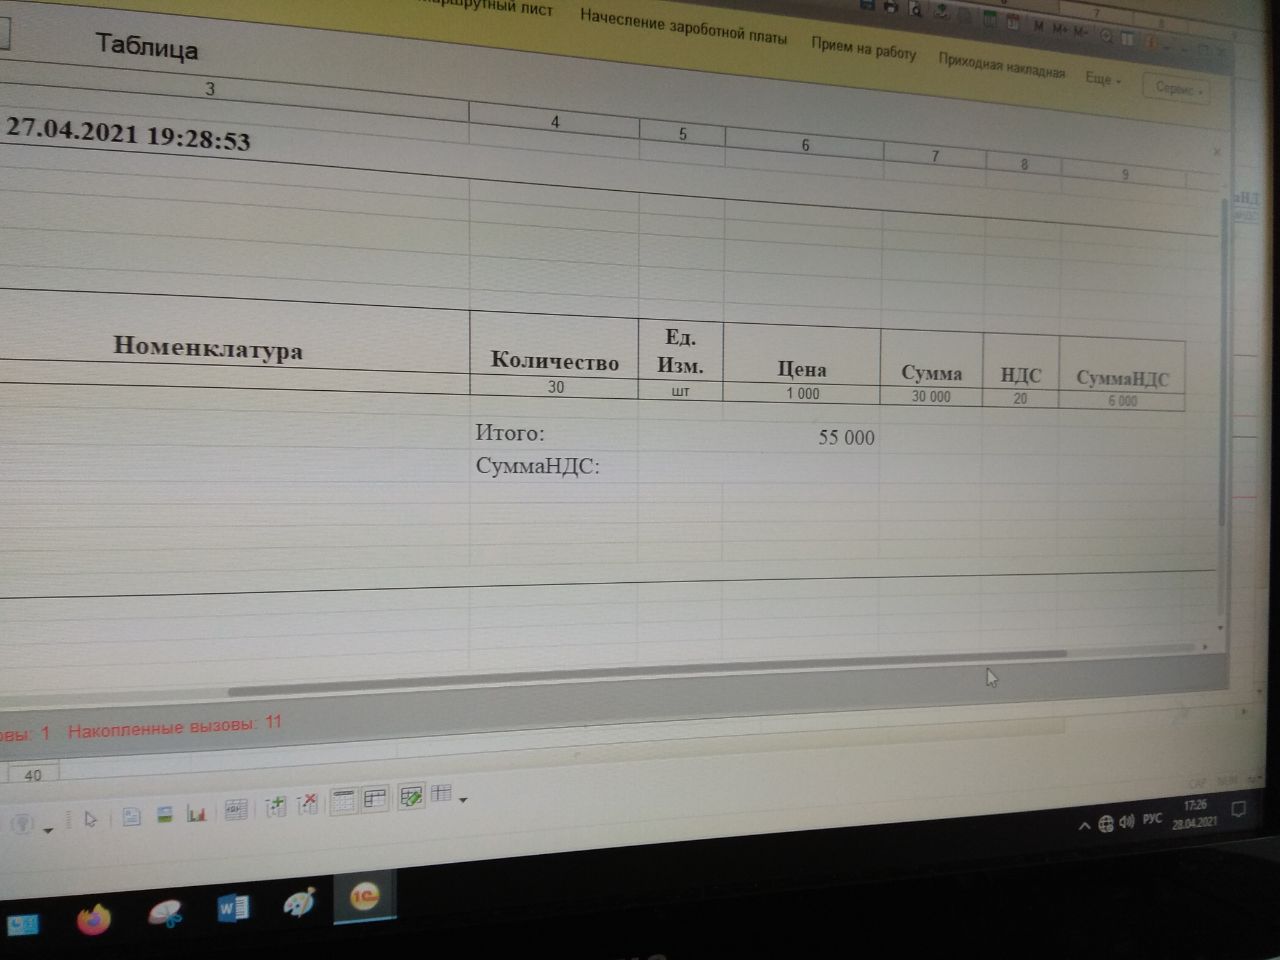Click the vertical scrollbar of the table

coord(1222,360)
